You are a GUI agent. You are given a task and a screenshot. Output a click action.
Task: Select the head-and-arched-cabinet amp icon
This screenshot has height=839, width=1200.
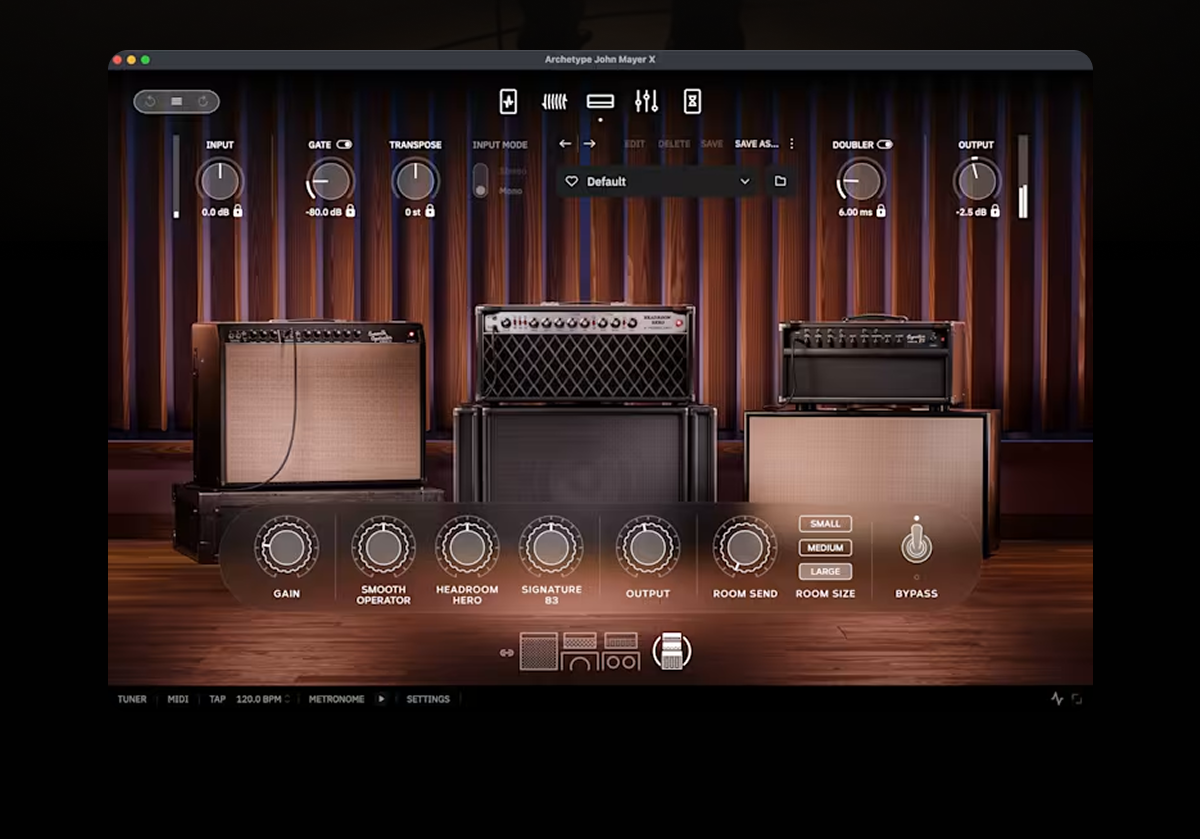[x=580, y=652]
